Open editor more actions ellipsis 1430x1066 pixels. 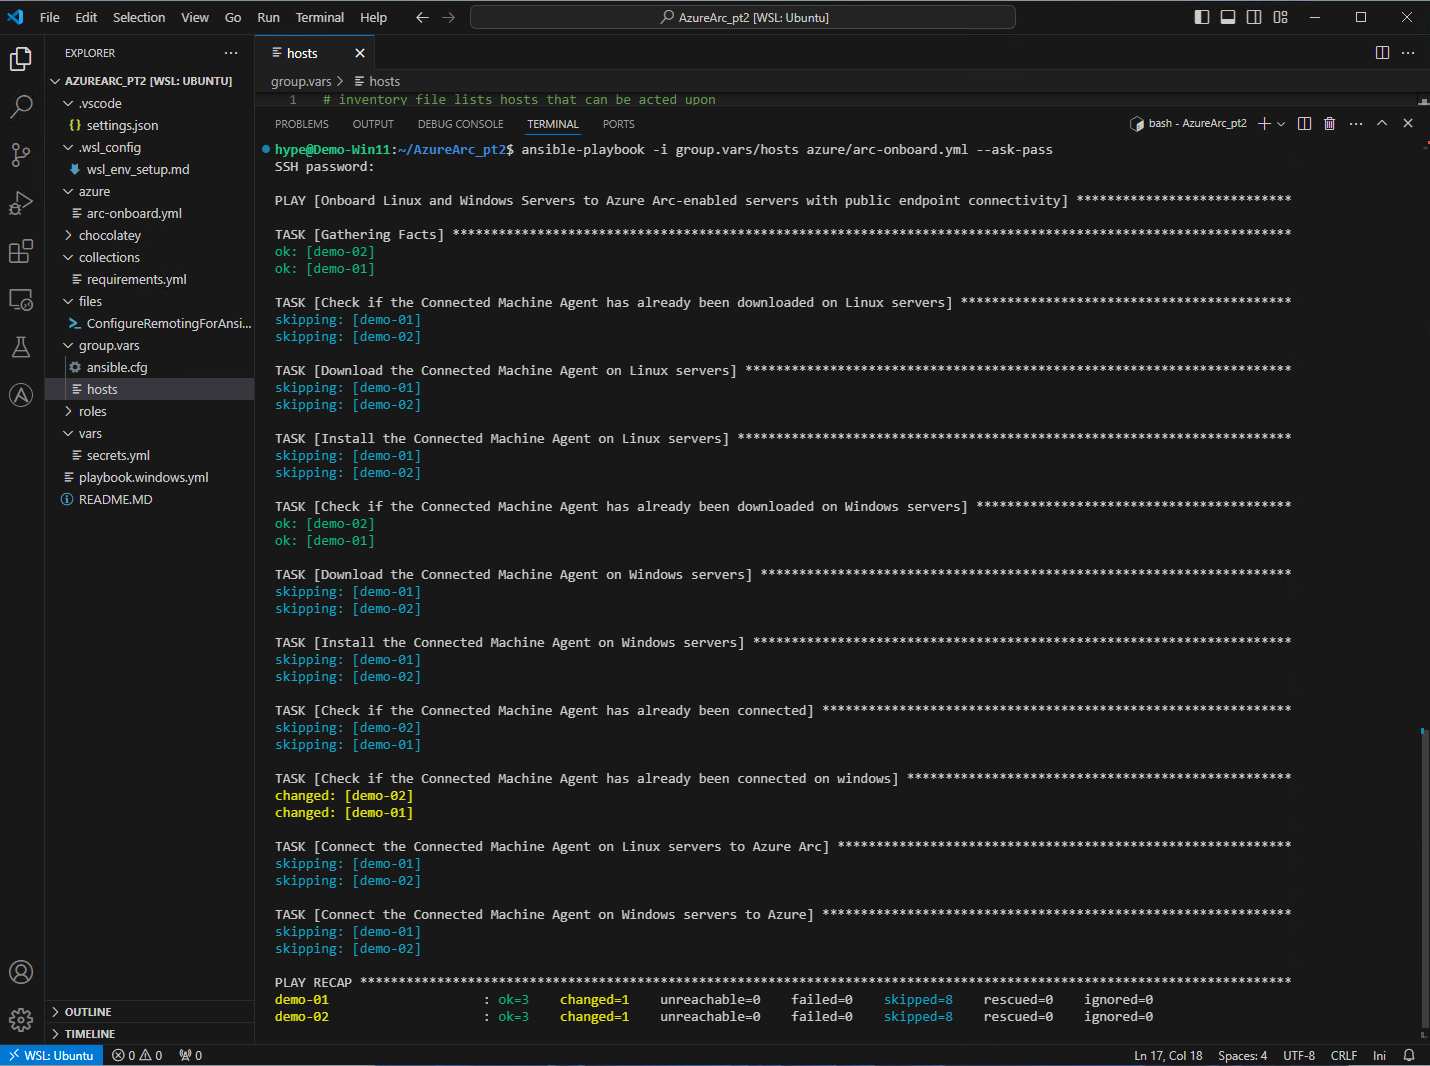pyautogui.click(x=1408, y=53)
